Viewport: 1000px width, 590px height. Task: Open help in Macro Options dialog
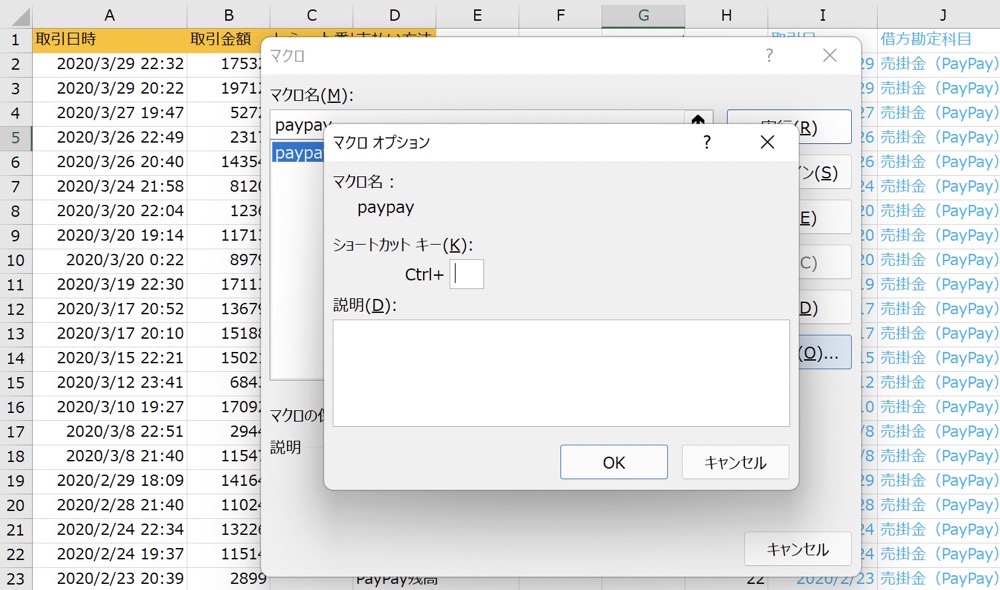point(707,142)
